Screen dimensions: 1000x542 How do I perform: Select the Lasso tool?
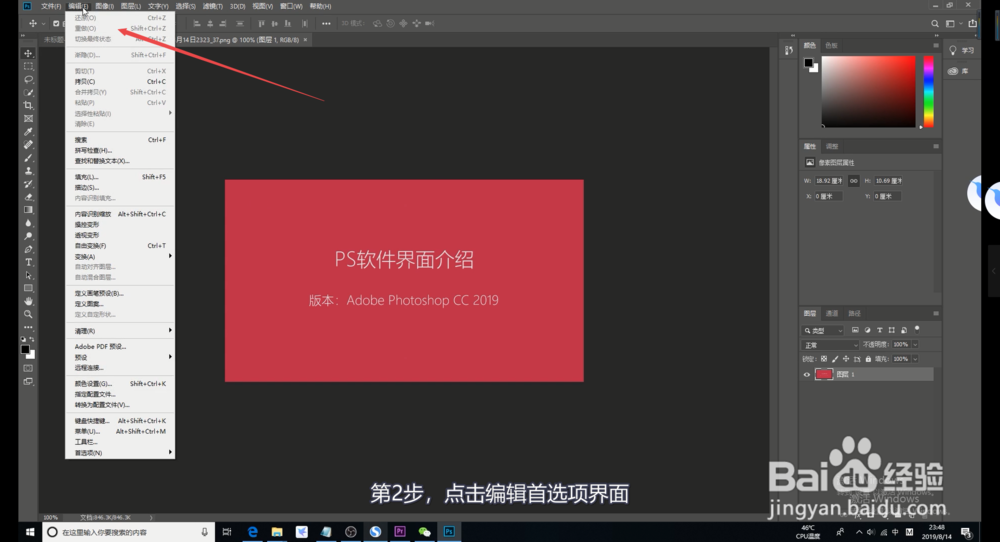point(28,80)
